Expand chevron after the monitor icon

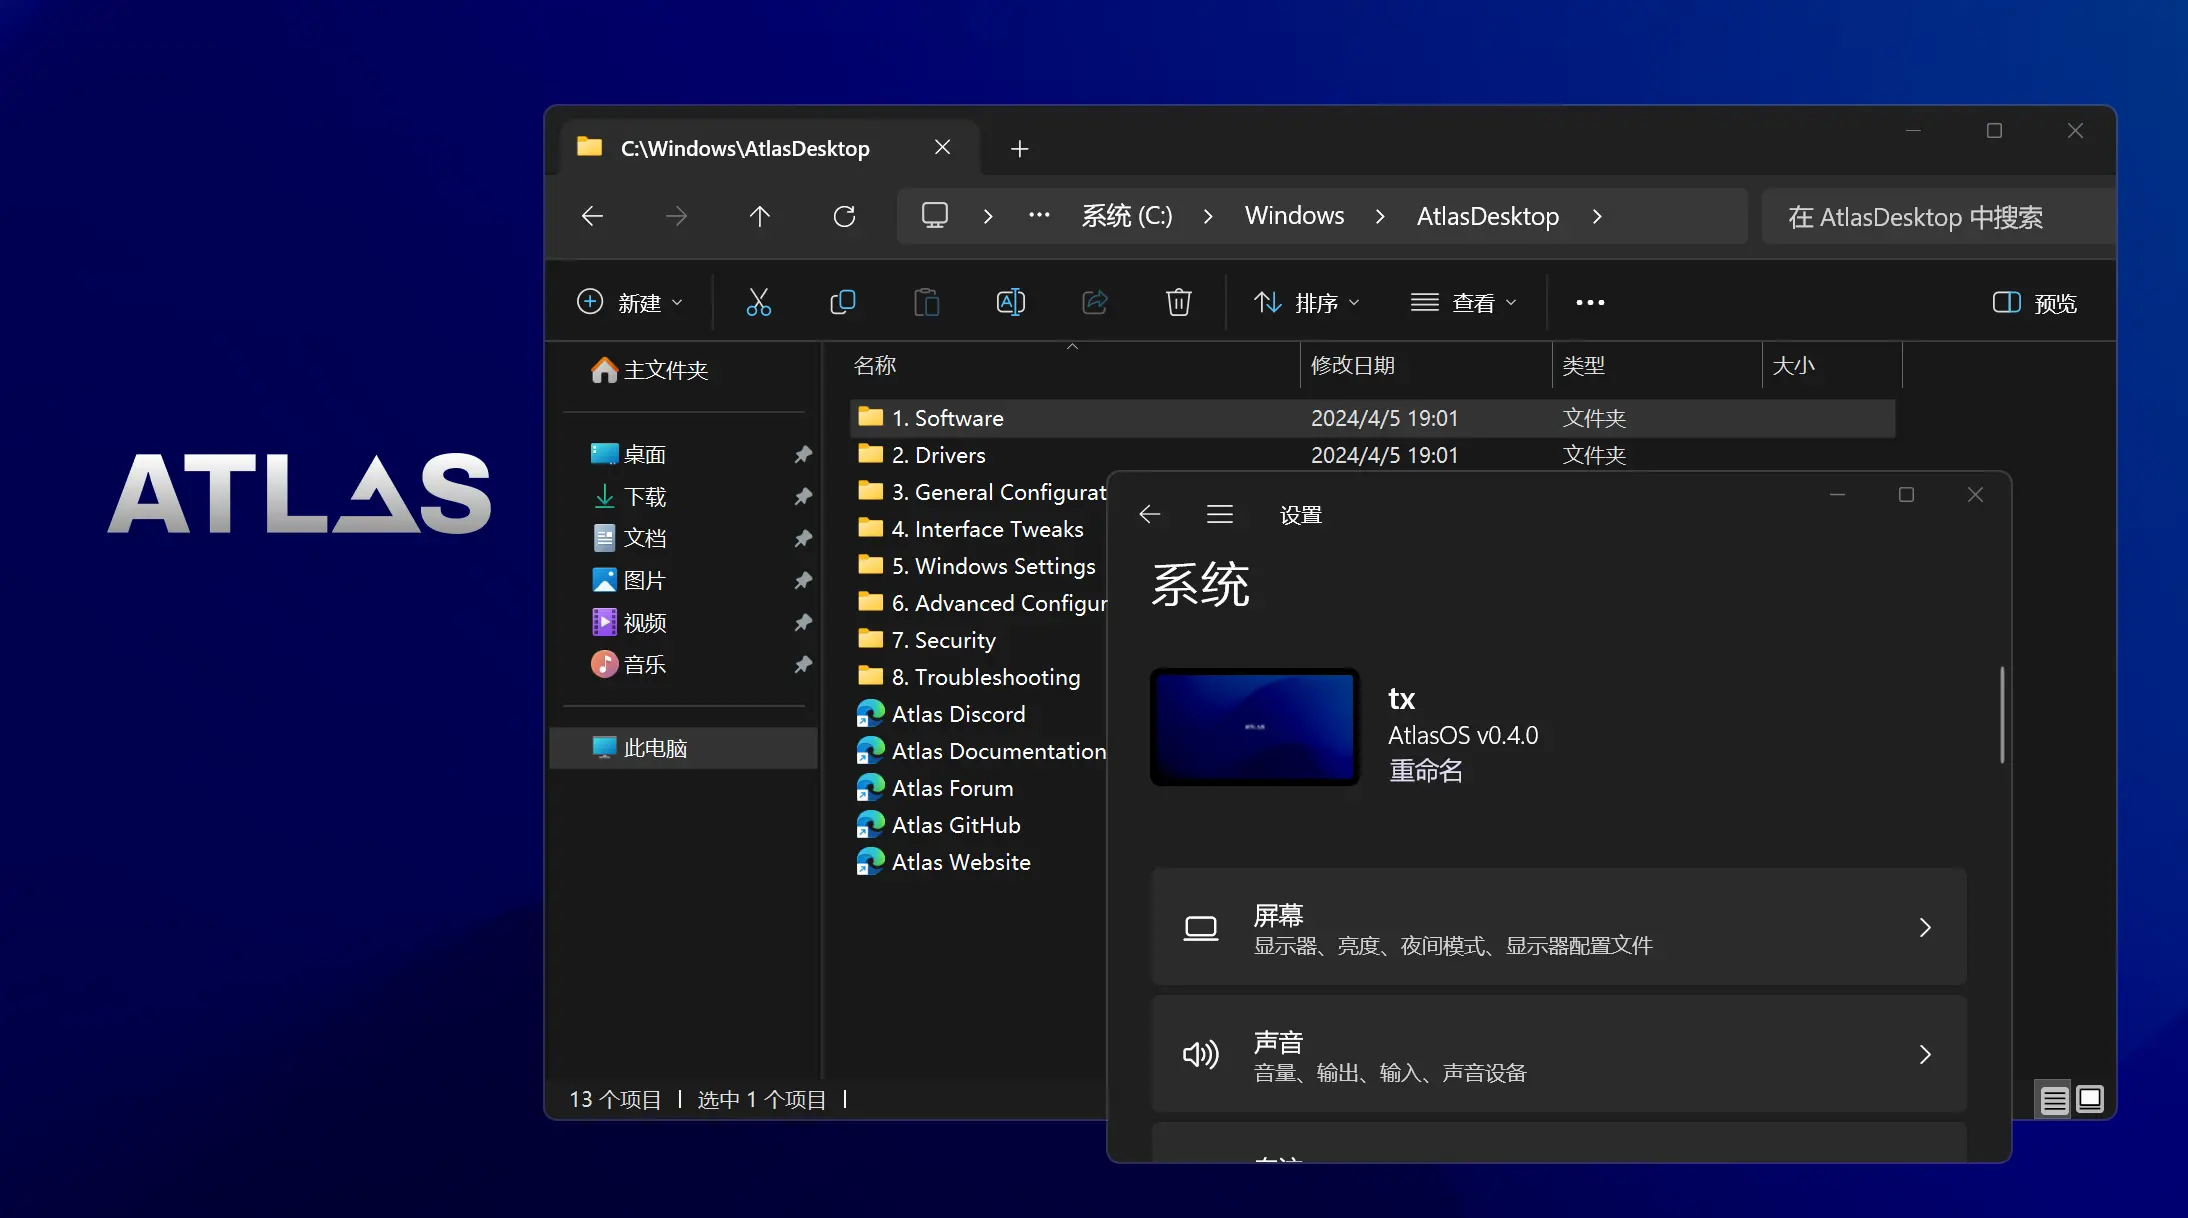click(988, 216)
